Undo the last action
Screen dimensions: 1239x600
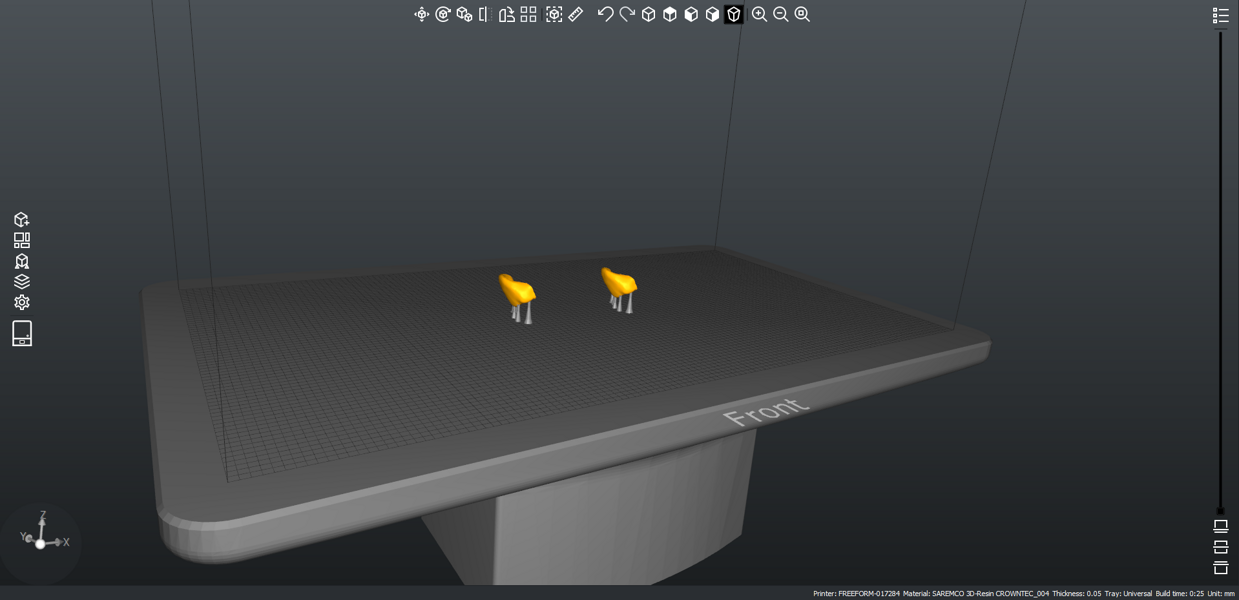604,14
